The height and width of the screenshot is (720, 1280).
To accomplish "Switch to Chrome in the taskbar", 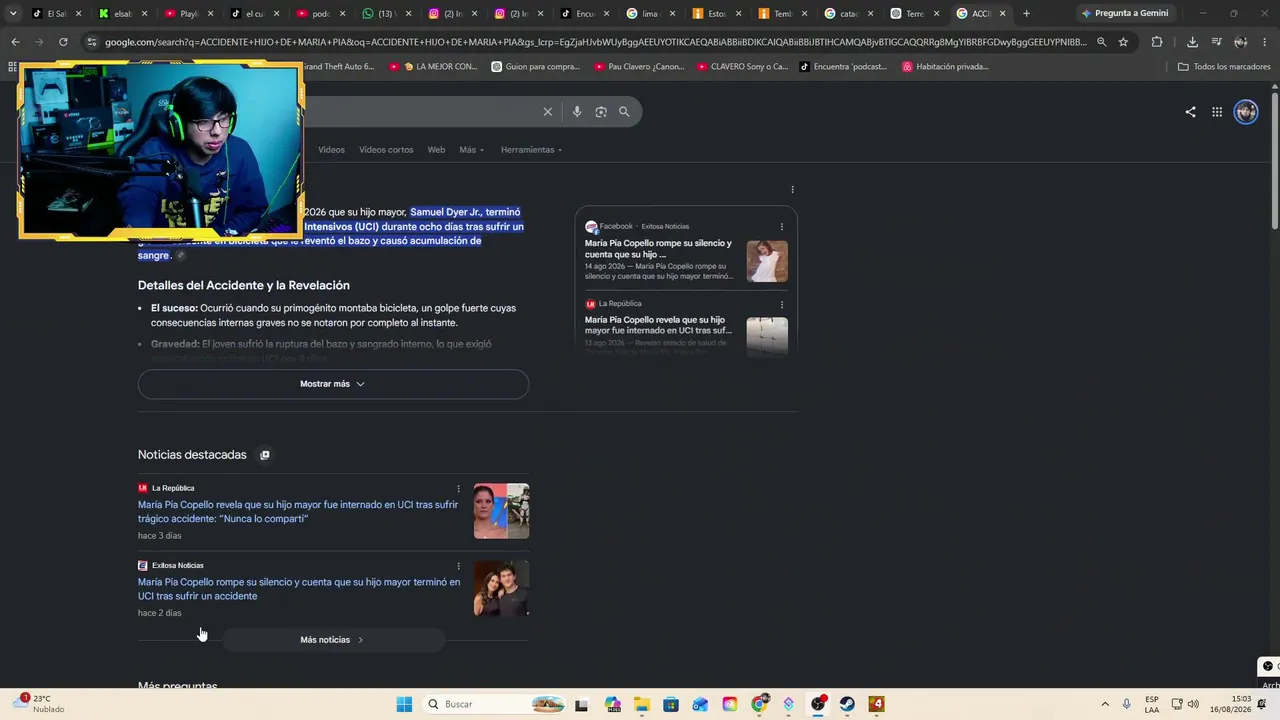I will (759, 704).
